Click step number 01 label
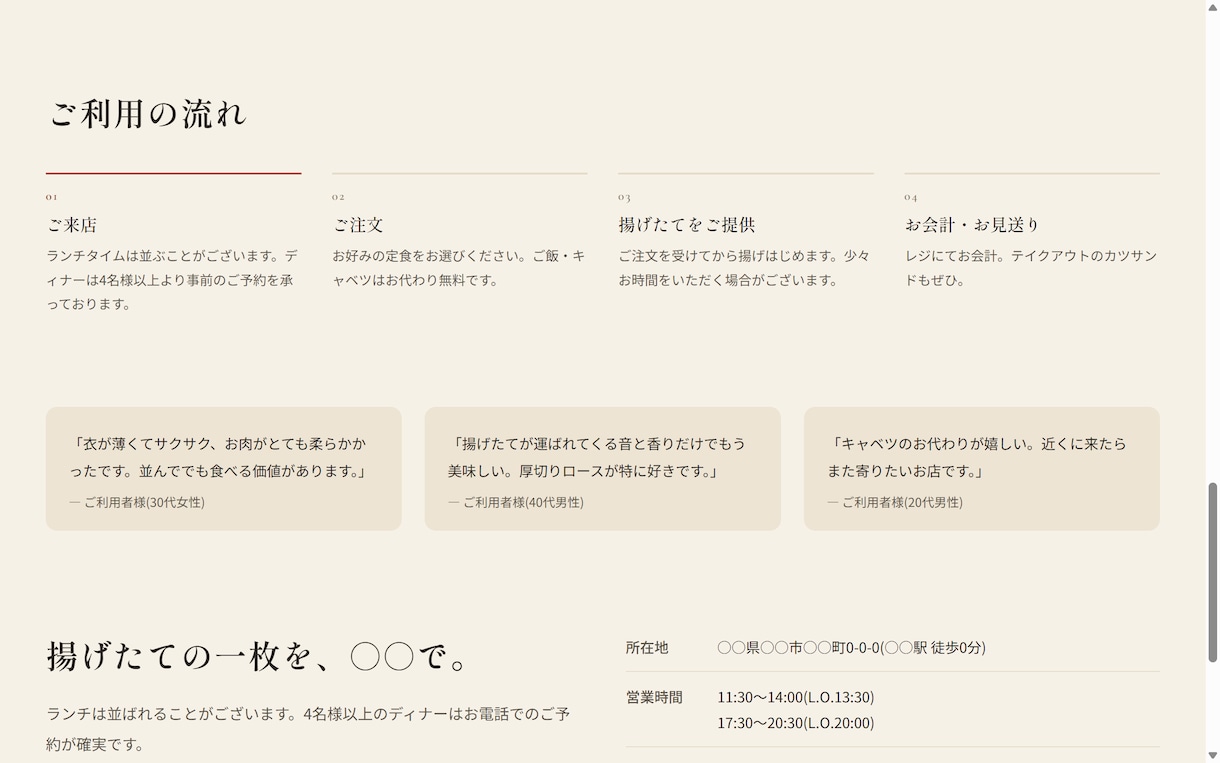 click(52, 197)
